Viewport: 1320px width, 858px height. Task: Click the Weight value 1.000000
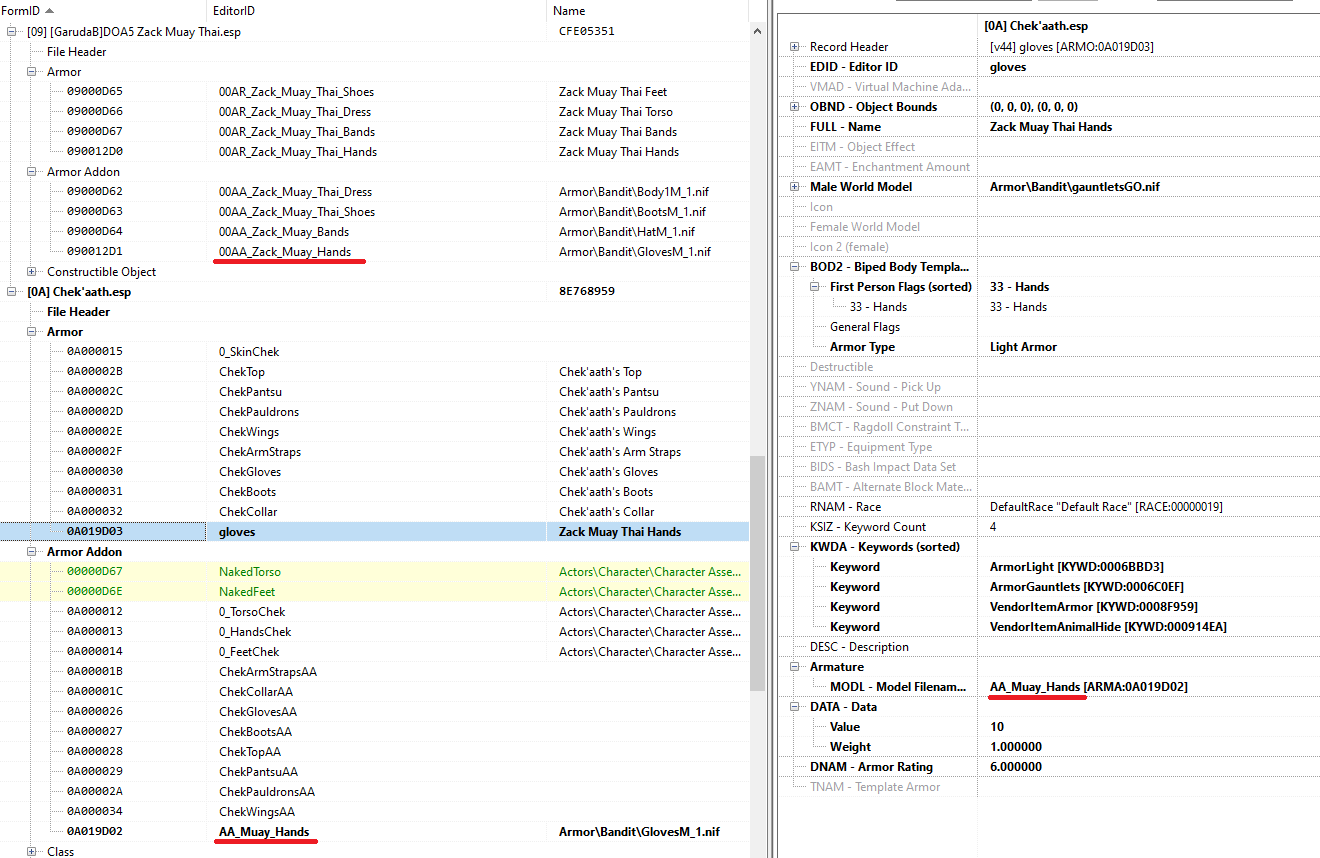pyautogui.click(x=1016, y=747)
